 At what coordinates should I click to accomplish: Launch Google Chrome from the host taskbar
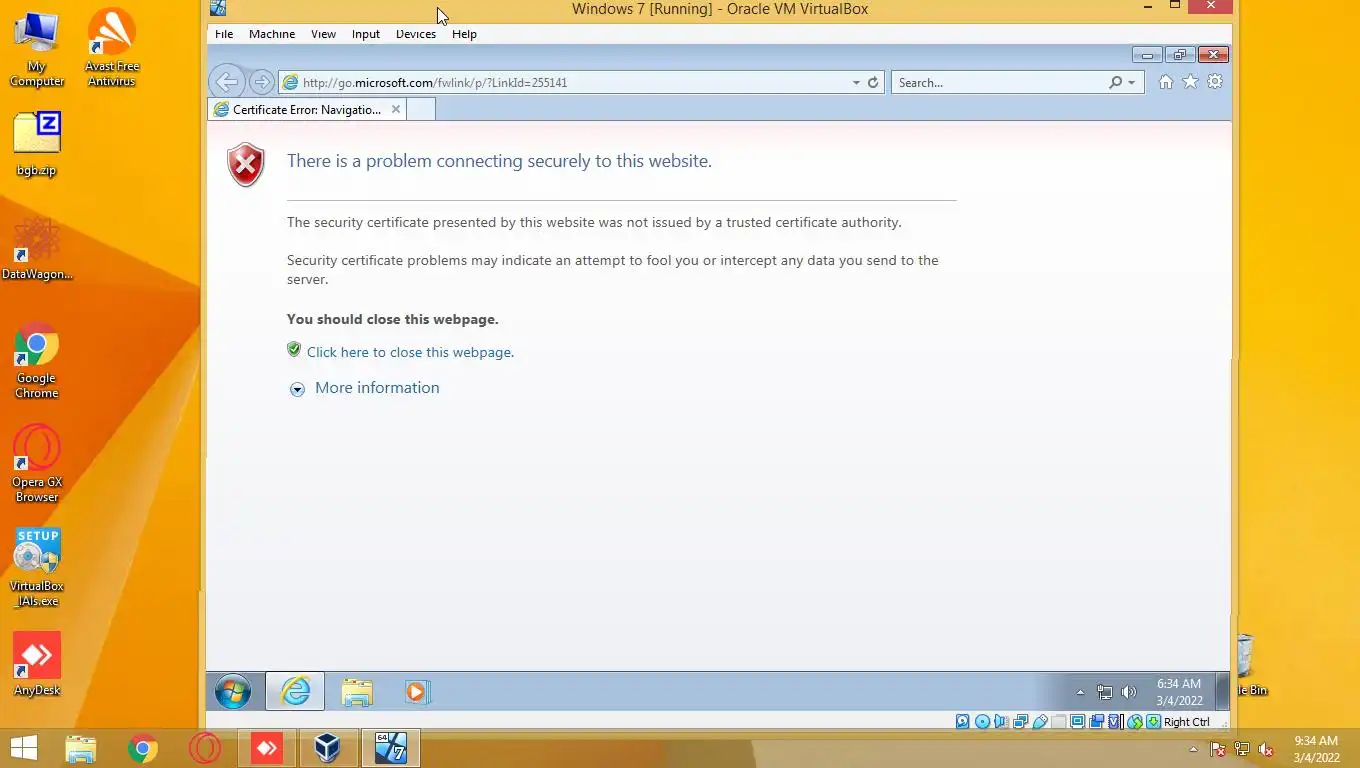click(x=143, y=748)
